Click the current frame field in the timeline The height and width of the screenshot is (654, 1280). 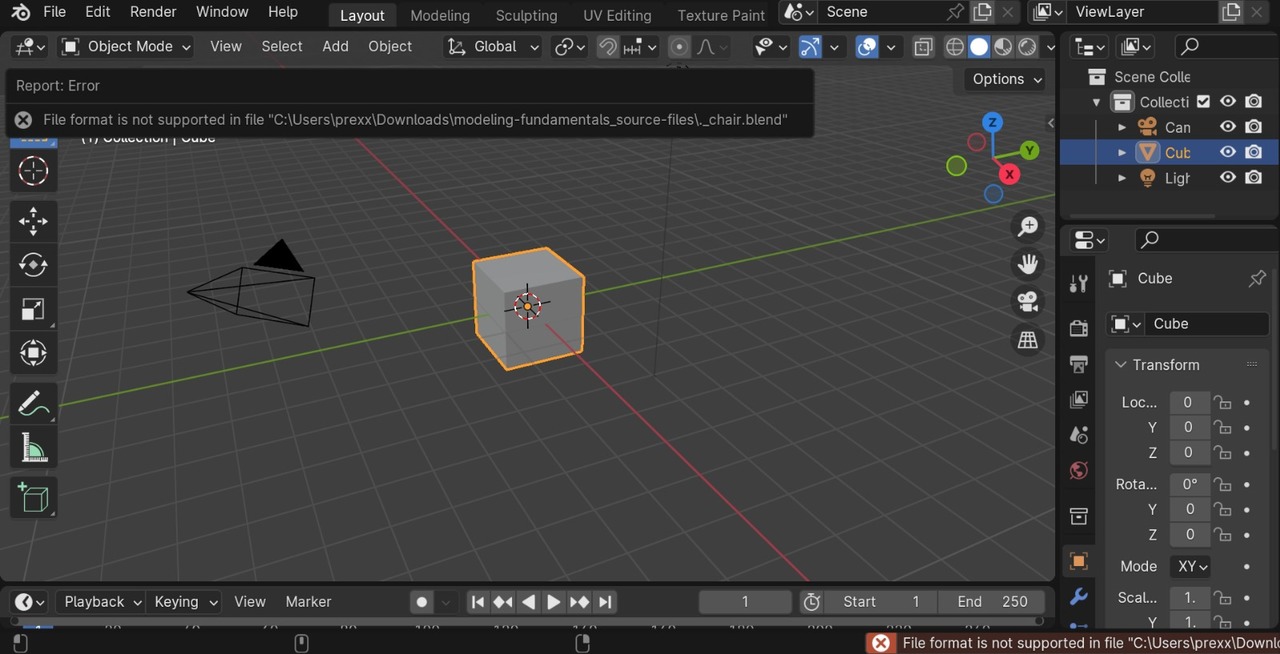click(744, 601)
